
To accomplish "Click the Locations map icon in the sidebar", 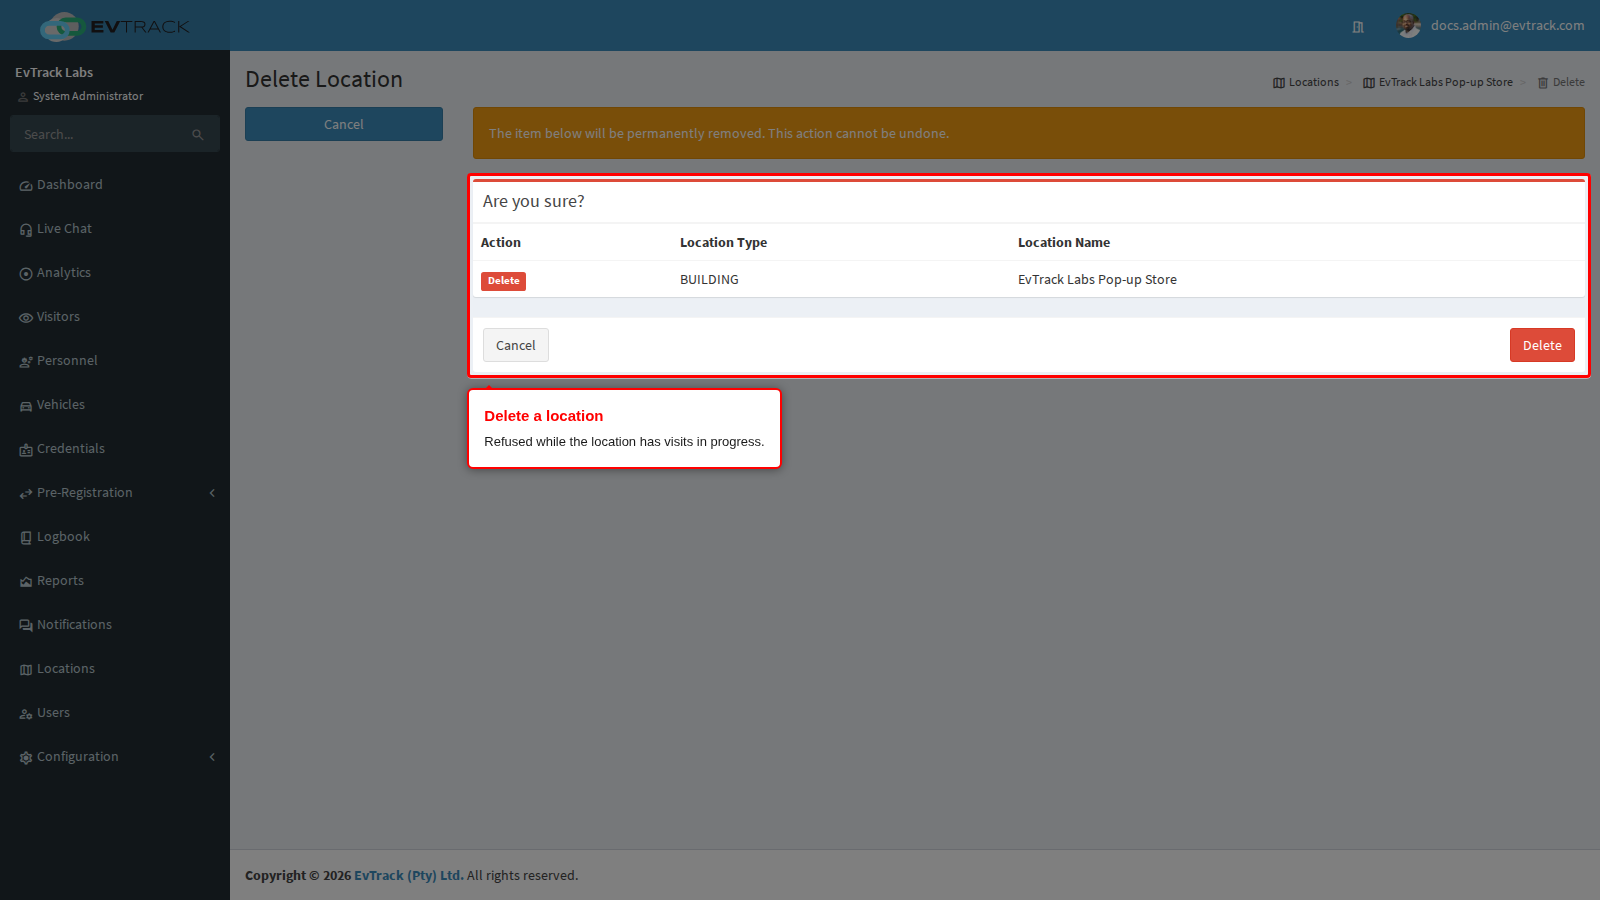I will tap(26, 670).
